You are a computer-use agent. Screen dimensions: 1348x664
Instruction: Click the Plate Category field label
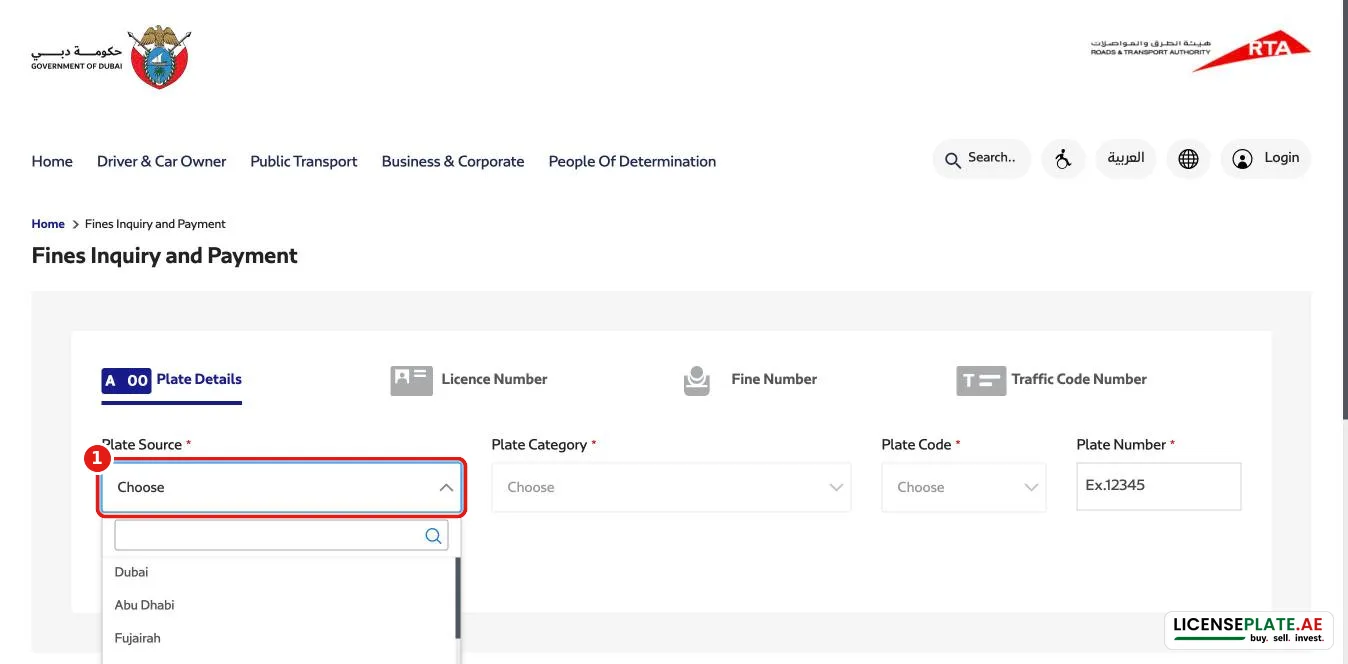[544, 445]
